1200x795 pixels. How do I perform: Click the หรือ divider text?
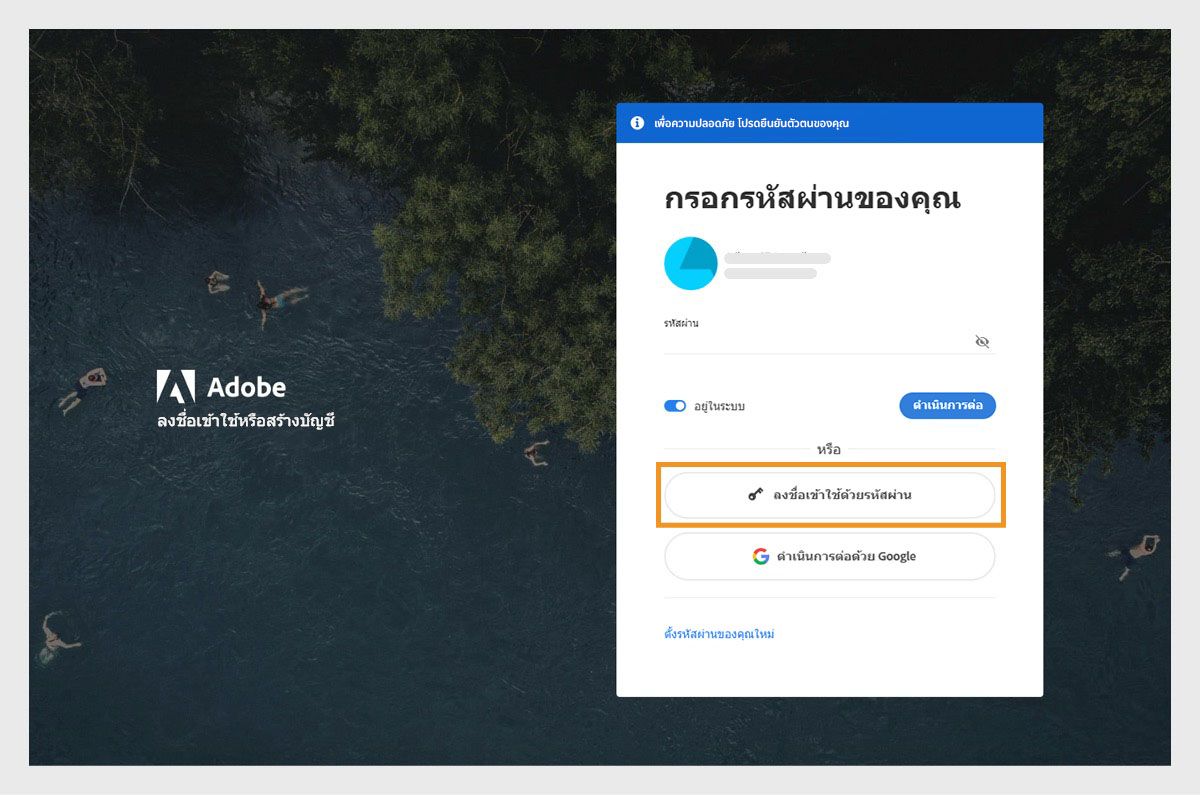[x=829, y=450]
